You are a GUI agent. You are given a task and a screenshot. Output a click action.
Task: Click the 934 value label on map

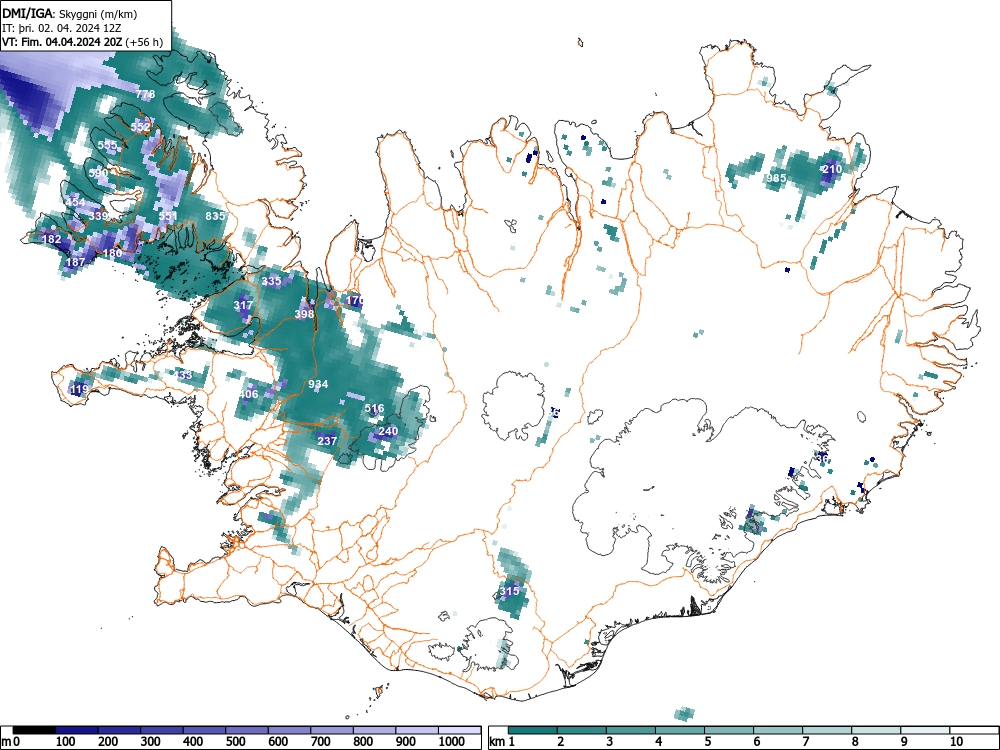click(318, 384)
